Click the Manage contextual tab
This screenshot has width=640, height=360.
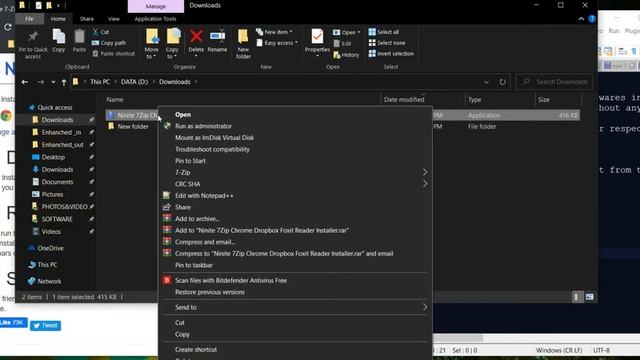[156, 6]
